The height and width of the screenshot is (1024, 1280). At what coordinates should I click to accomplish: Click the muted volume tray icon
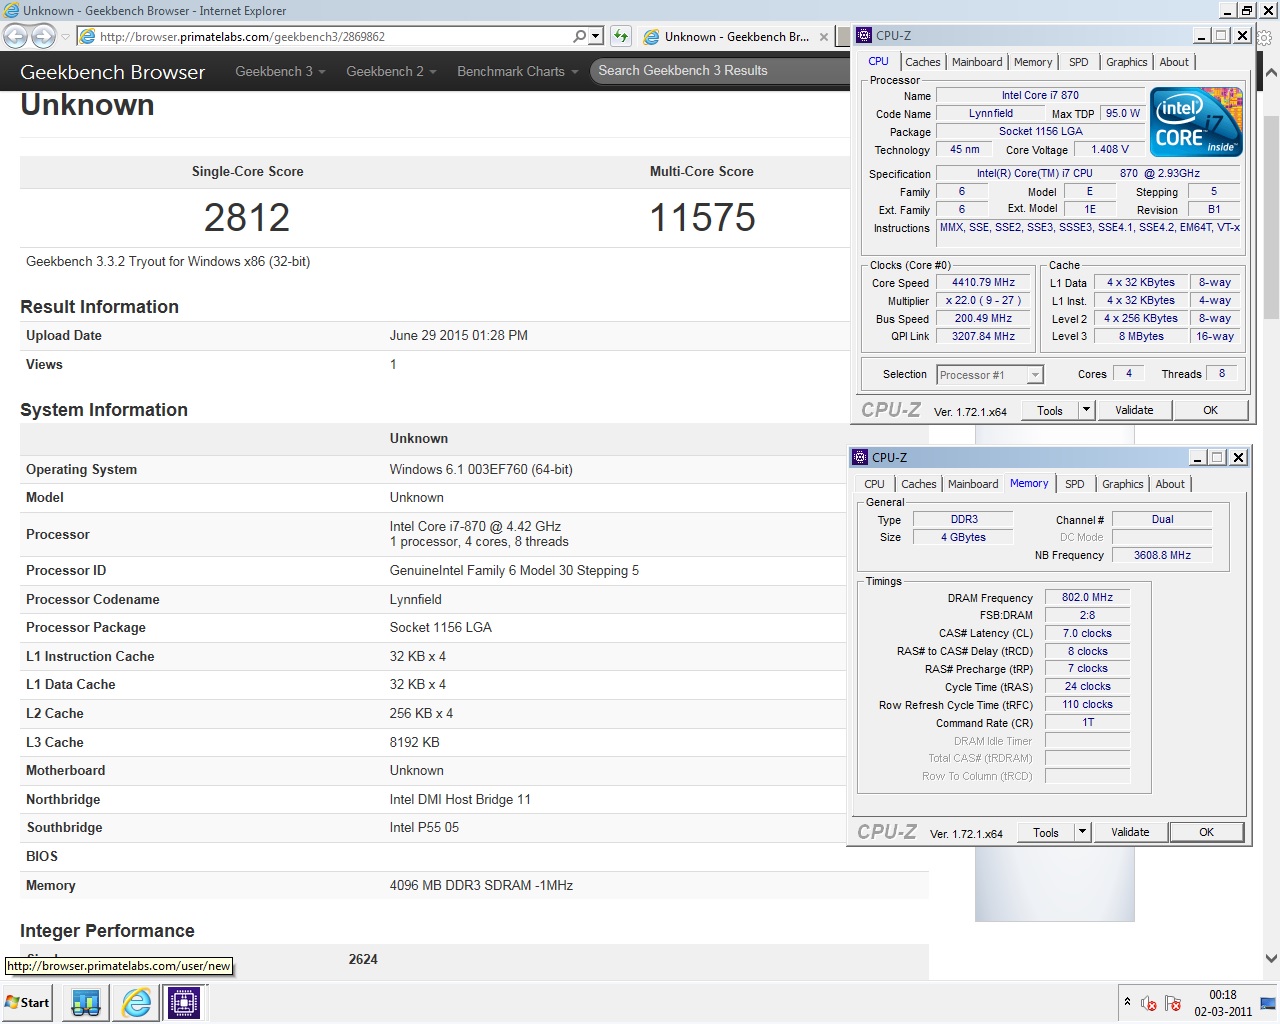[1149, 1004]
